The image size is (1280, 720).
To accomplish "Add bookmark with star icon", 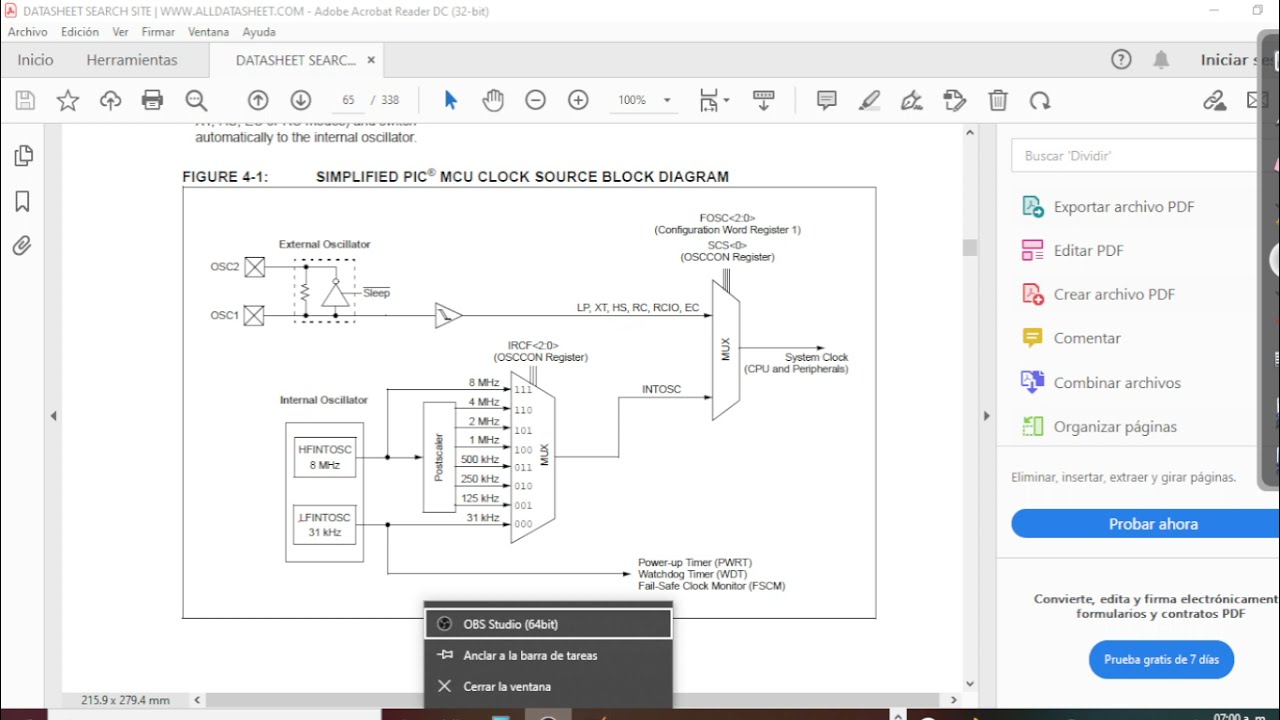I will [x=67, y=100].
